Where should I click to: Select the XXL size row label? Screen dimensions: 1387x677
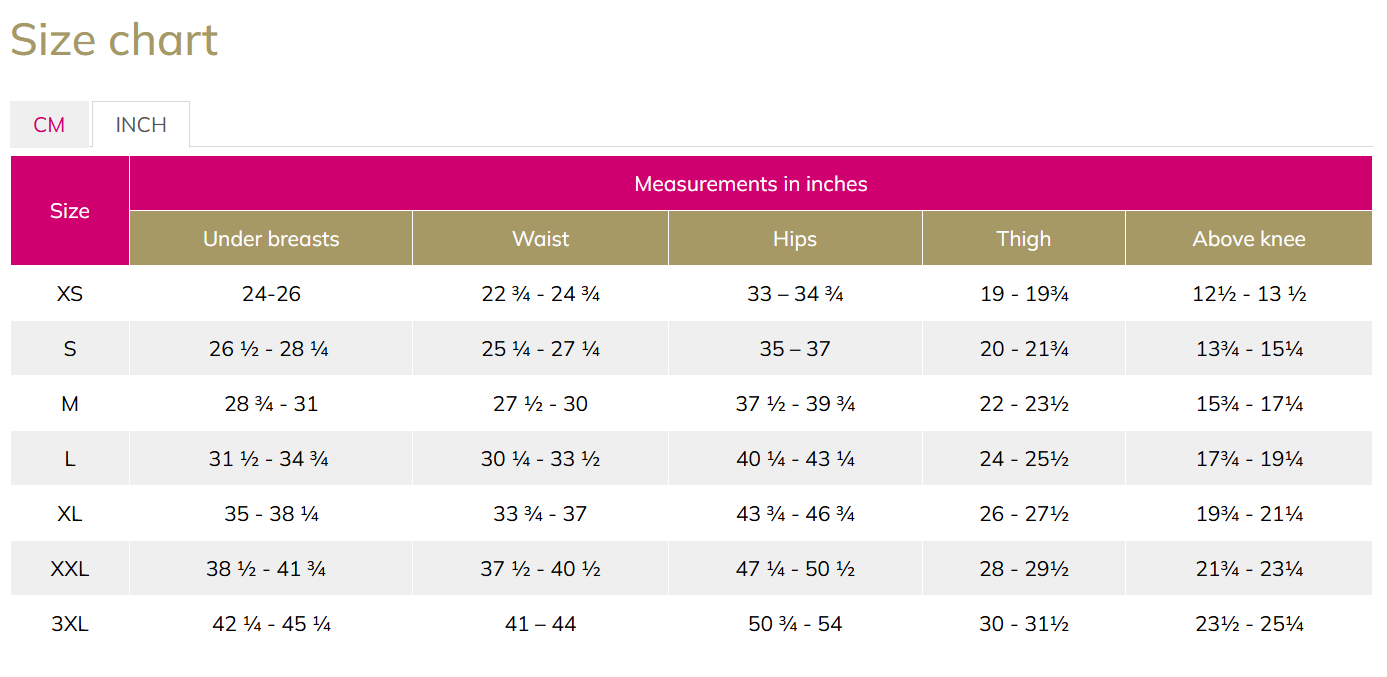(x=70, y=569)
